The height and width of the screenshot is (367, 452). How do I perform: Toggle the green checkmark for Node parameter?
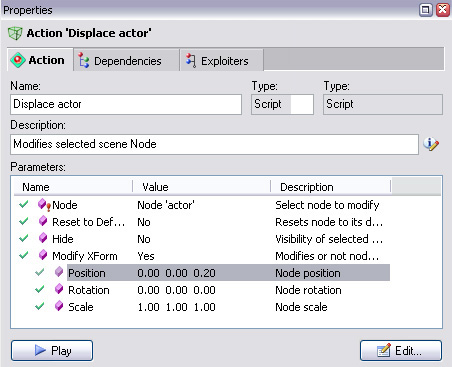(24, 204)
